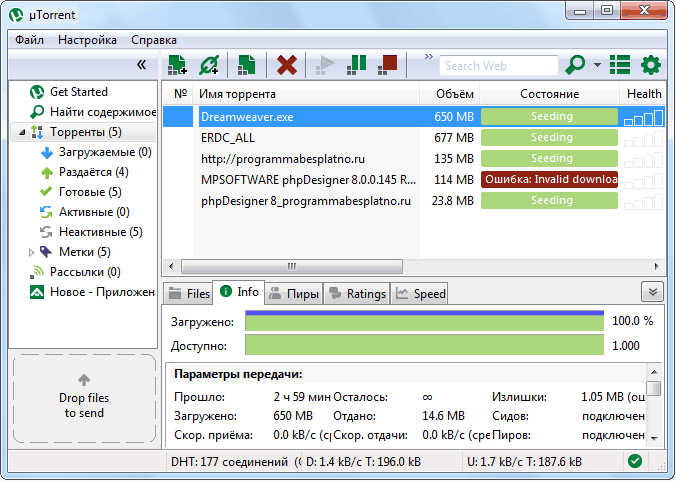Click in the Search Web field
The width and height of the screenshot is (676, 481).
(x=497, y=66)
